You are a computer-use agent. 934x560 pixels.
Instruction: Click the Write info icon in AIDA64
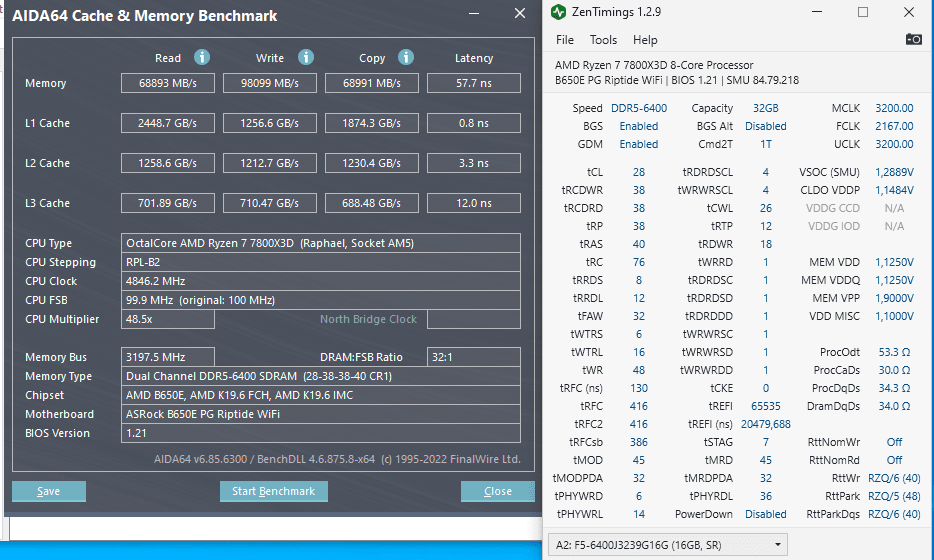pos(306,57)
